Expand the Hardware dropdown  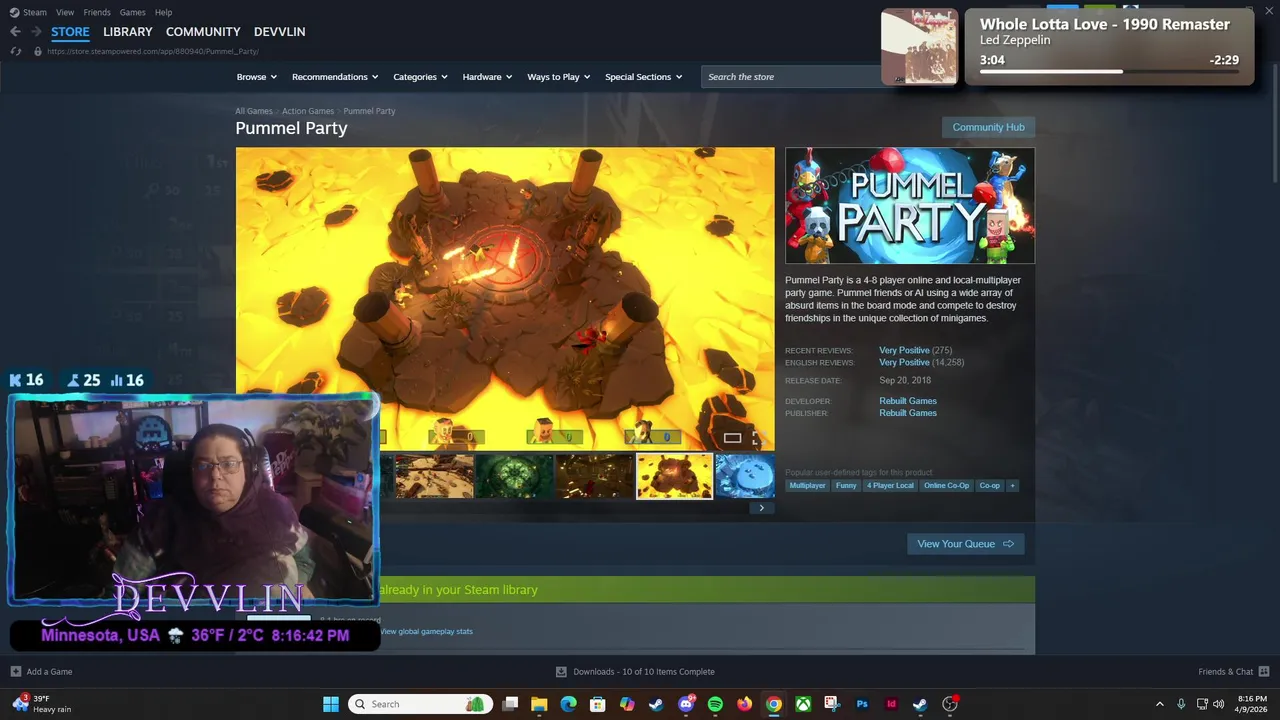[487, 77]
